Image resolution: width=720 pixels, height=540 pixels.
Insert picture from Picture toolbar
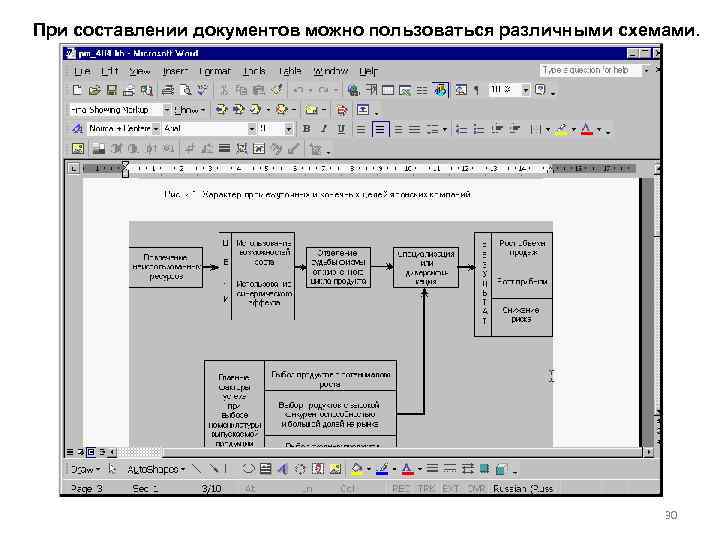tap(78, 148)
